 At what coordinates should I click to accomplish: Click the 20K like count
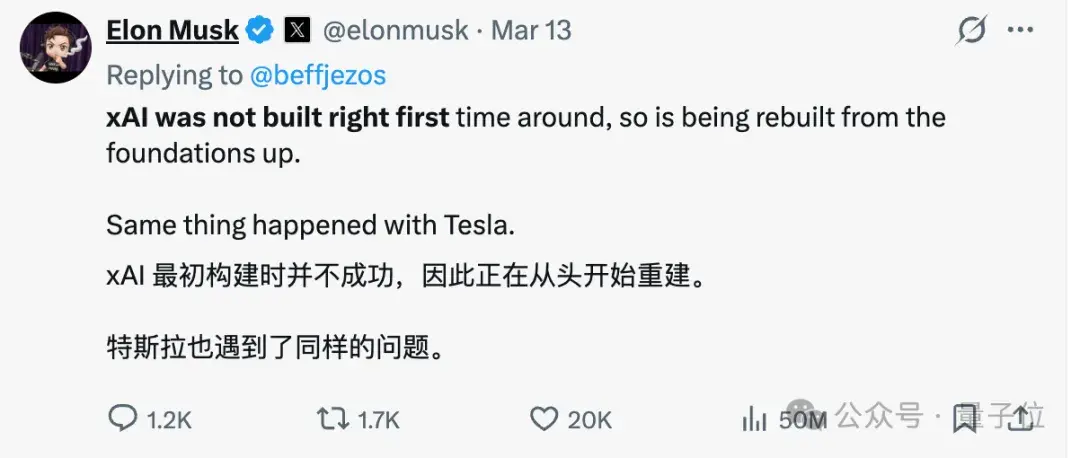590,420
